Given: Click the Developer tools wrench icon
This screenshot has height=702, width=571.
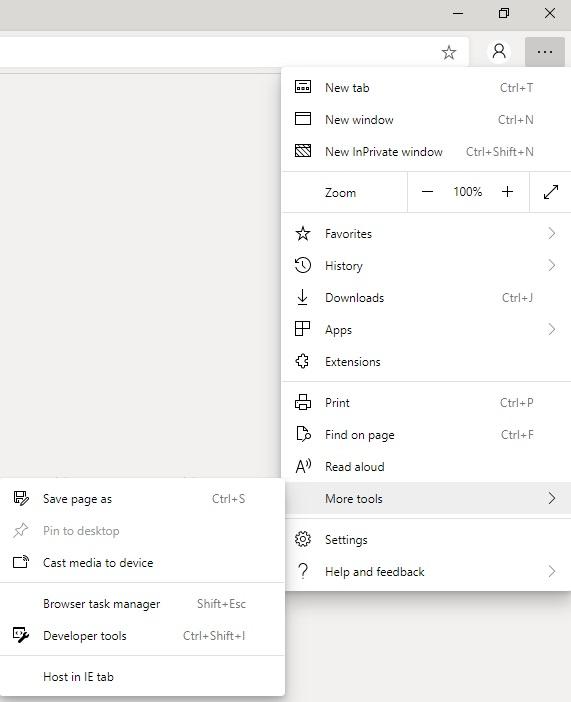Looking at the screenshot, I should (21, 635).
